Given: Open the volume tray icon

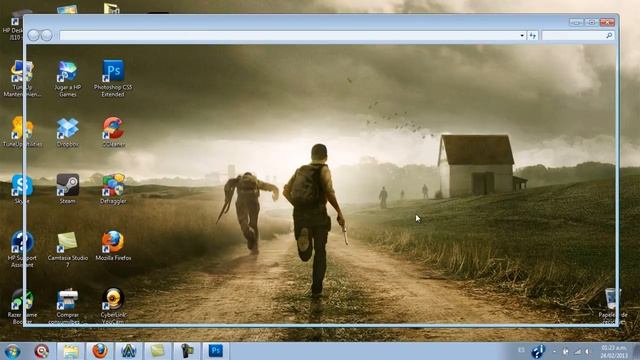Looking at the screenshot, I should [x=588, y=351].
